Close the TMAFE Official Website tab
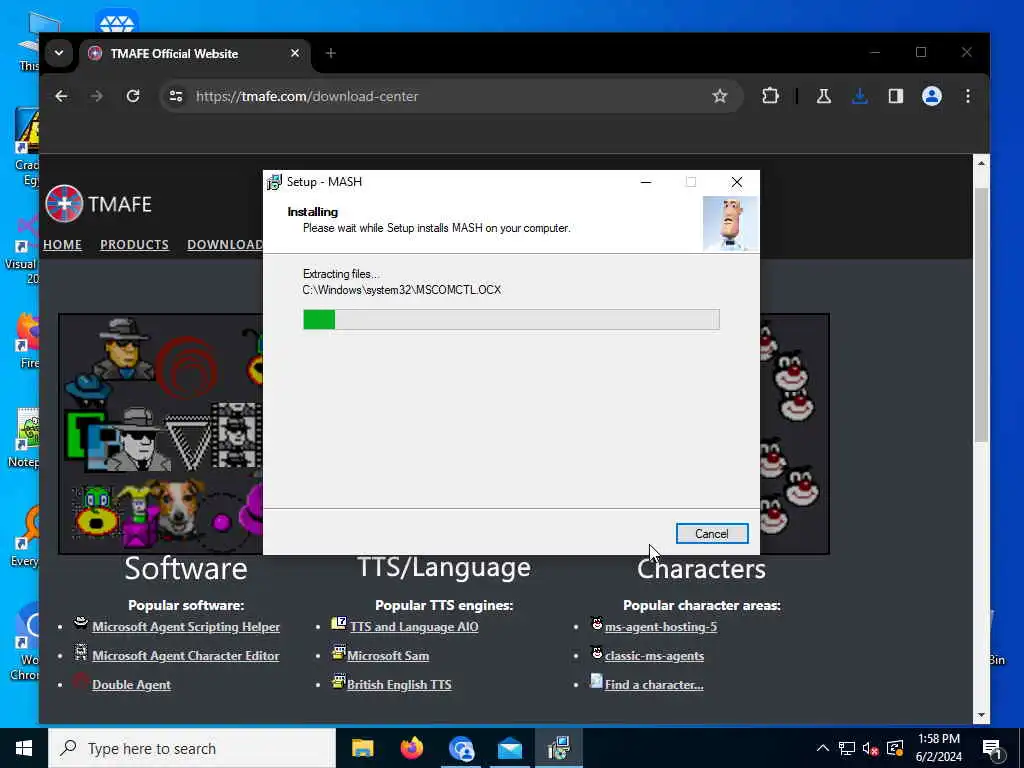 point(295,54)
